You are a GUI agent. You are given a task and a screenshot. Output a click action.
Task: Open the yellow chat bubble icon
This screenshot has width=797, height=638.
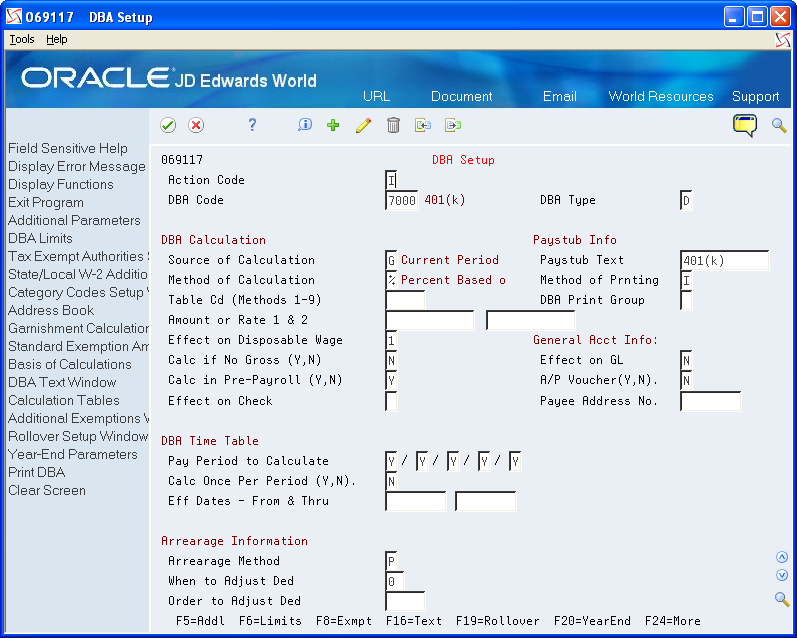tap(745, 125)
